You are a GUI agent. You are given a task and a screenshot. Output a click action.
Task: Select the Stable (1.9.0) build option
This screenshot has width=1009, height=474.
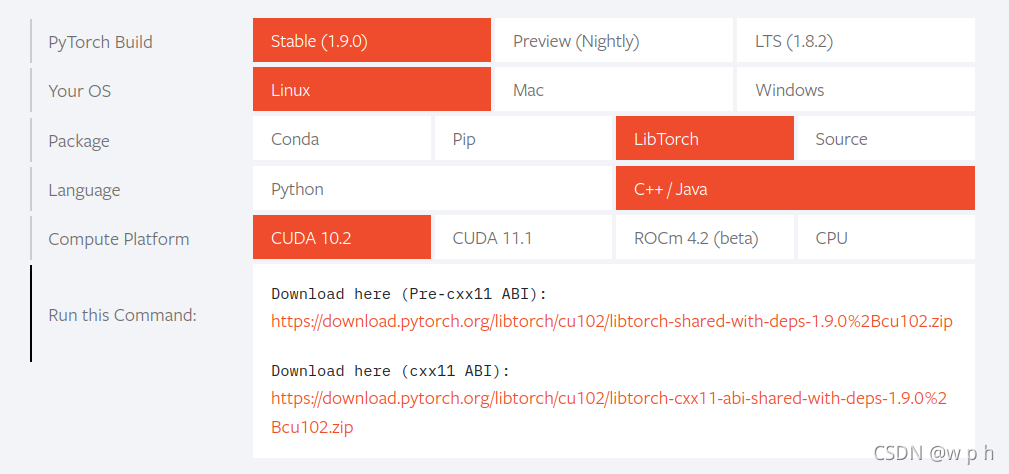pos(371,40)
